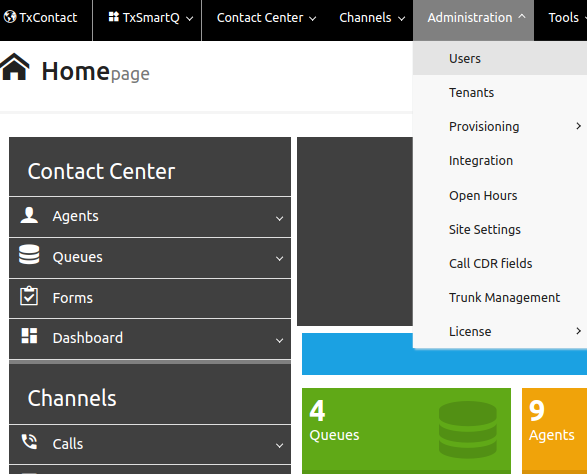
Task: Click the Calls phone icon
Action: click(x=29, y=442)
